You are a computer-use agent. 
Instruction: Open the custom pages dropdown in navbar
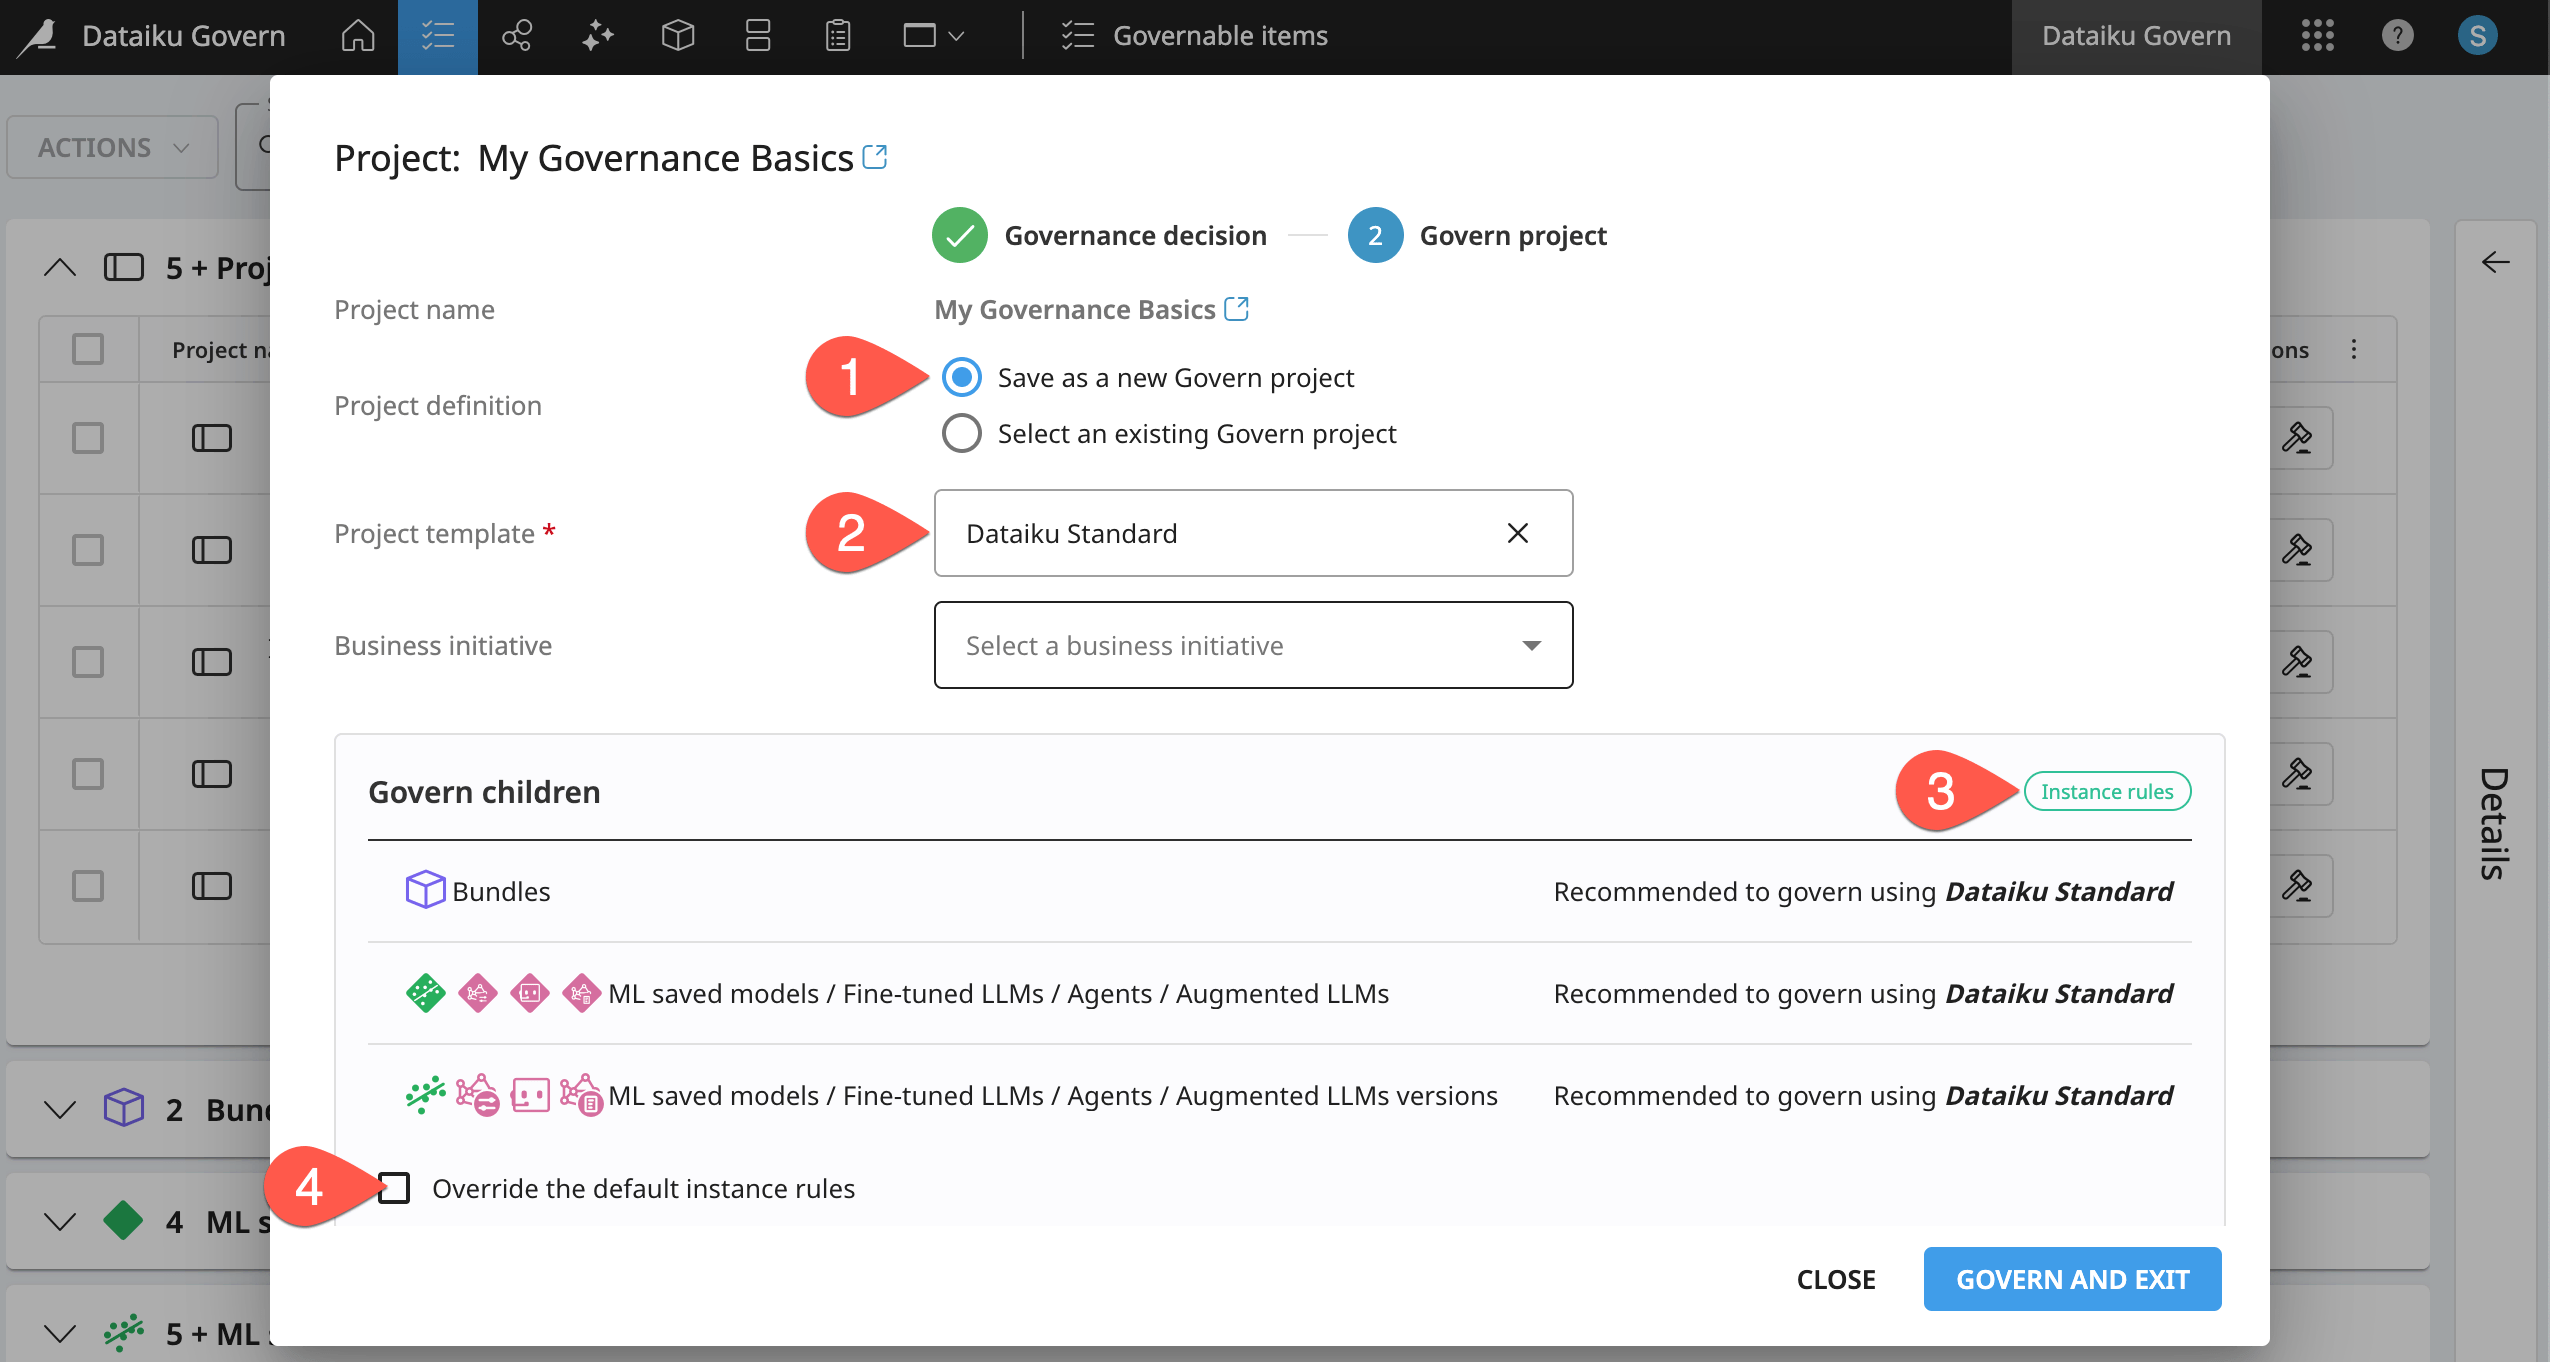coord(933,36)
